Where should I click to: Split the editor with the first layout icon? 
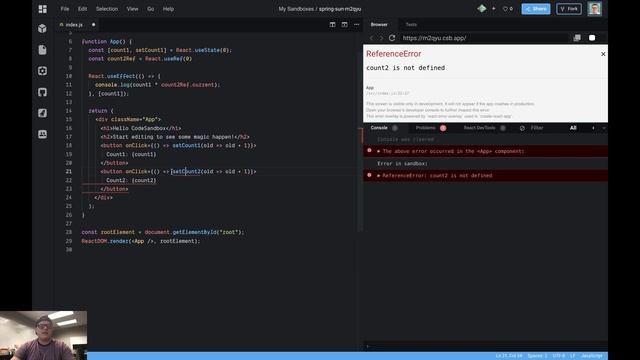[333, 24]
